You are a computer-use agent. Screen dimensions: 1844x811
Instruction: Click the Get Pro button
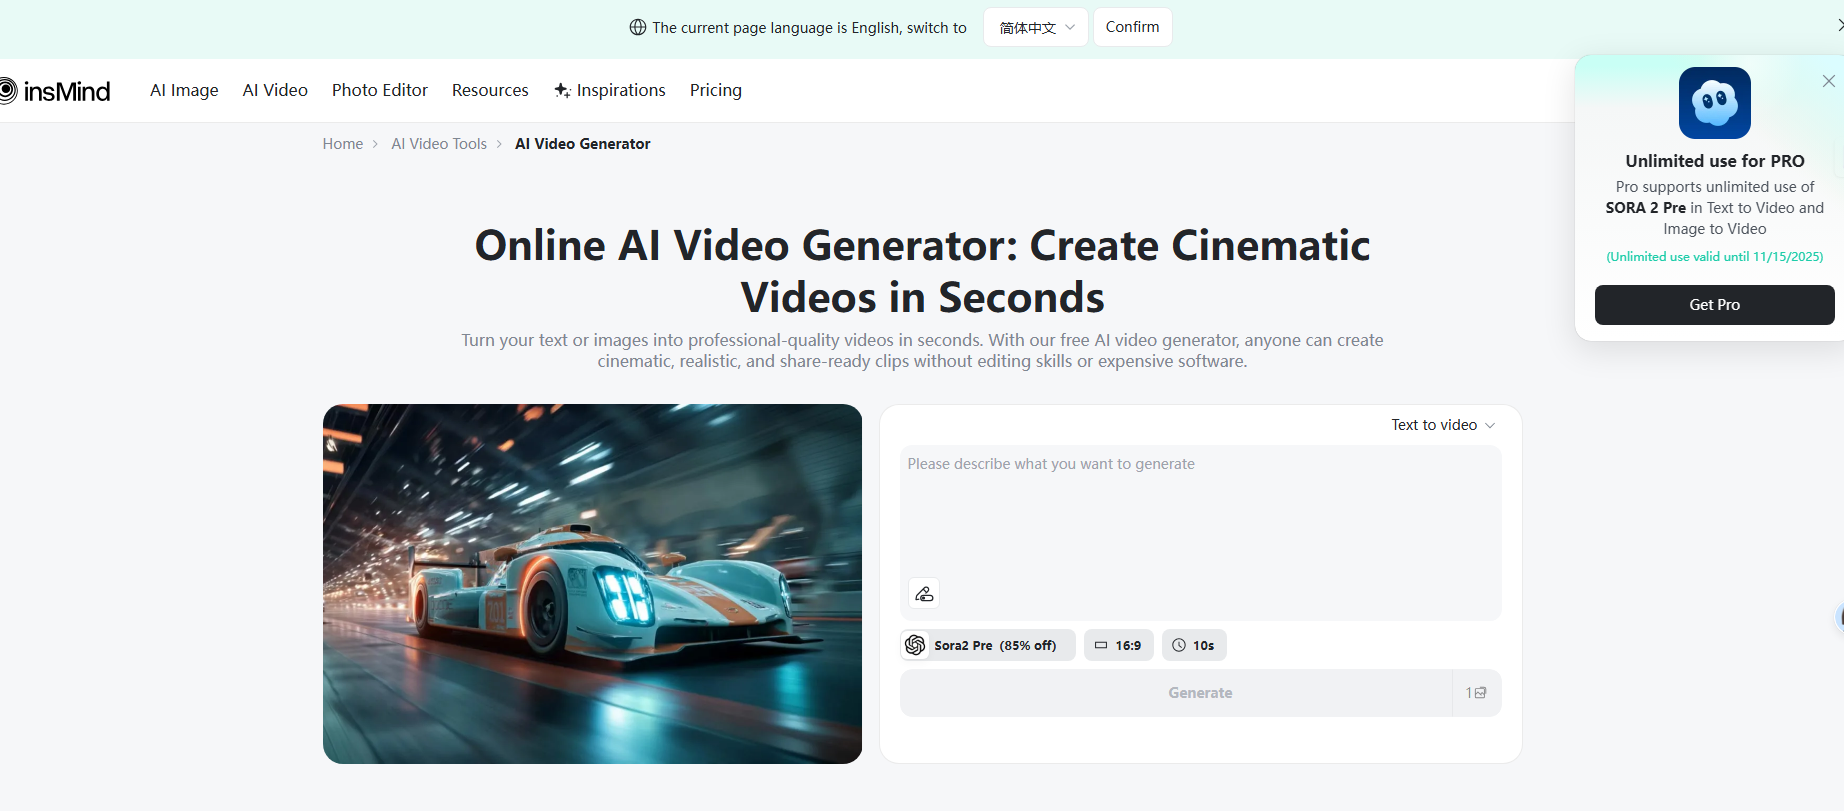pyautogui.click(x=1714, y=305)
